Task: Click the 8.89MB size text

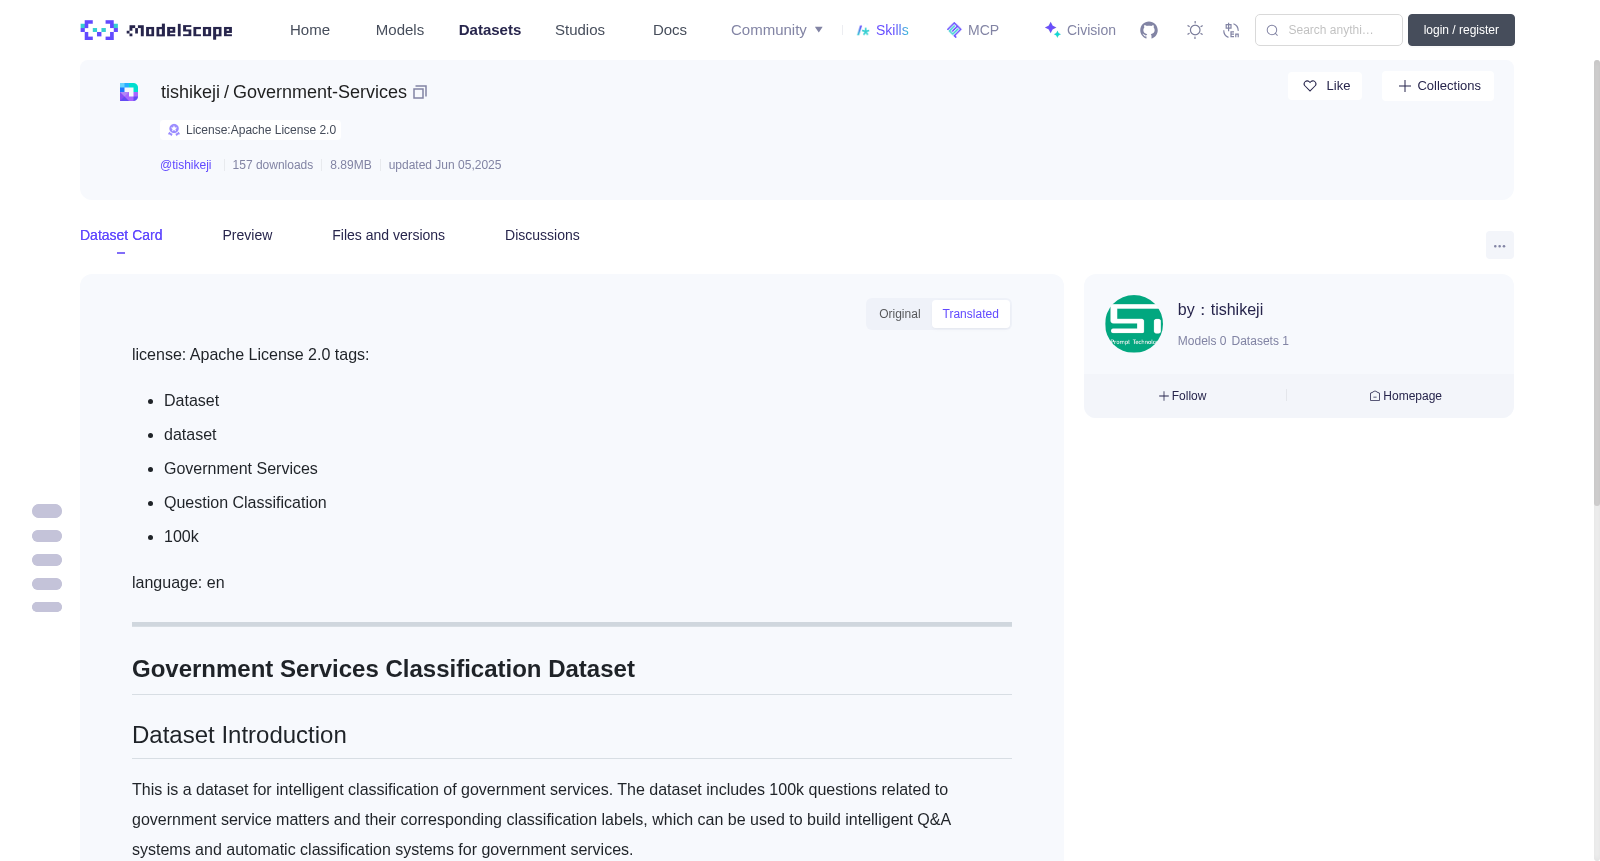Action: [x=351, y=165]
